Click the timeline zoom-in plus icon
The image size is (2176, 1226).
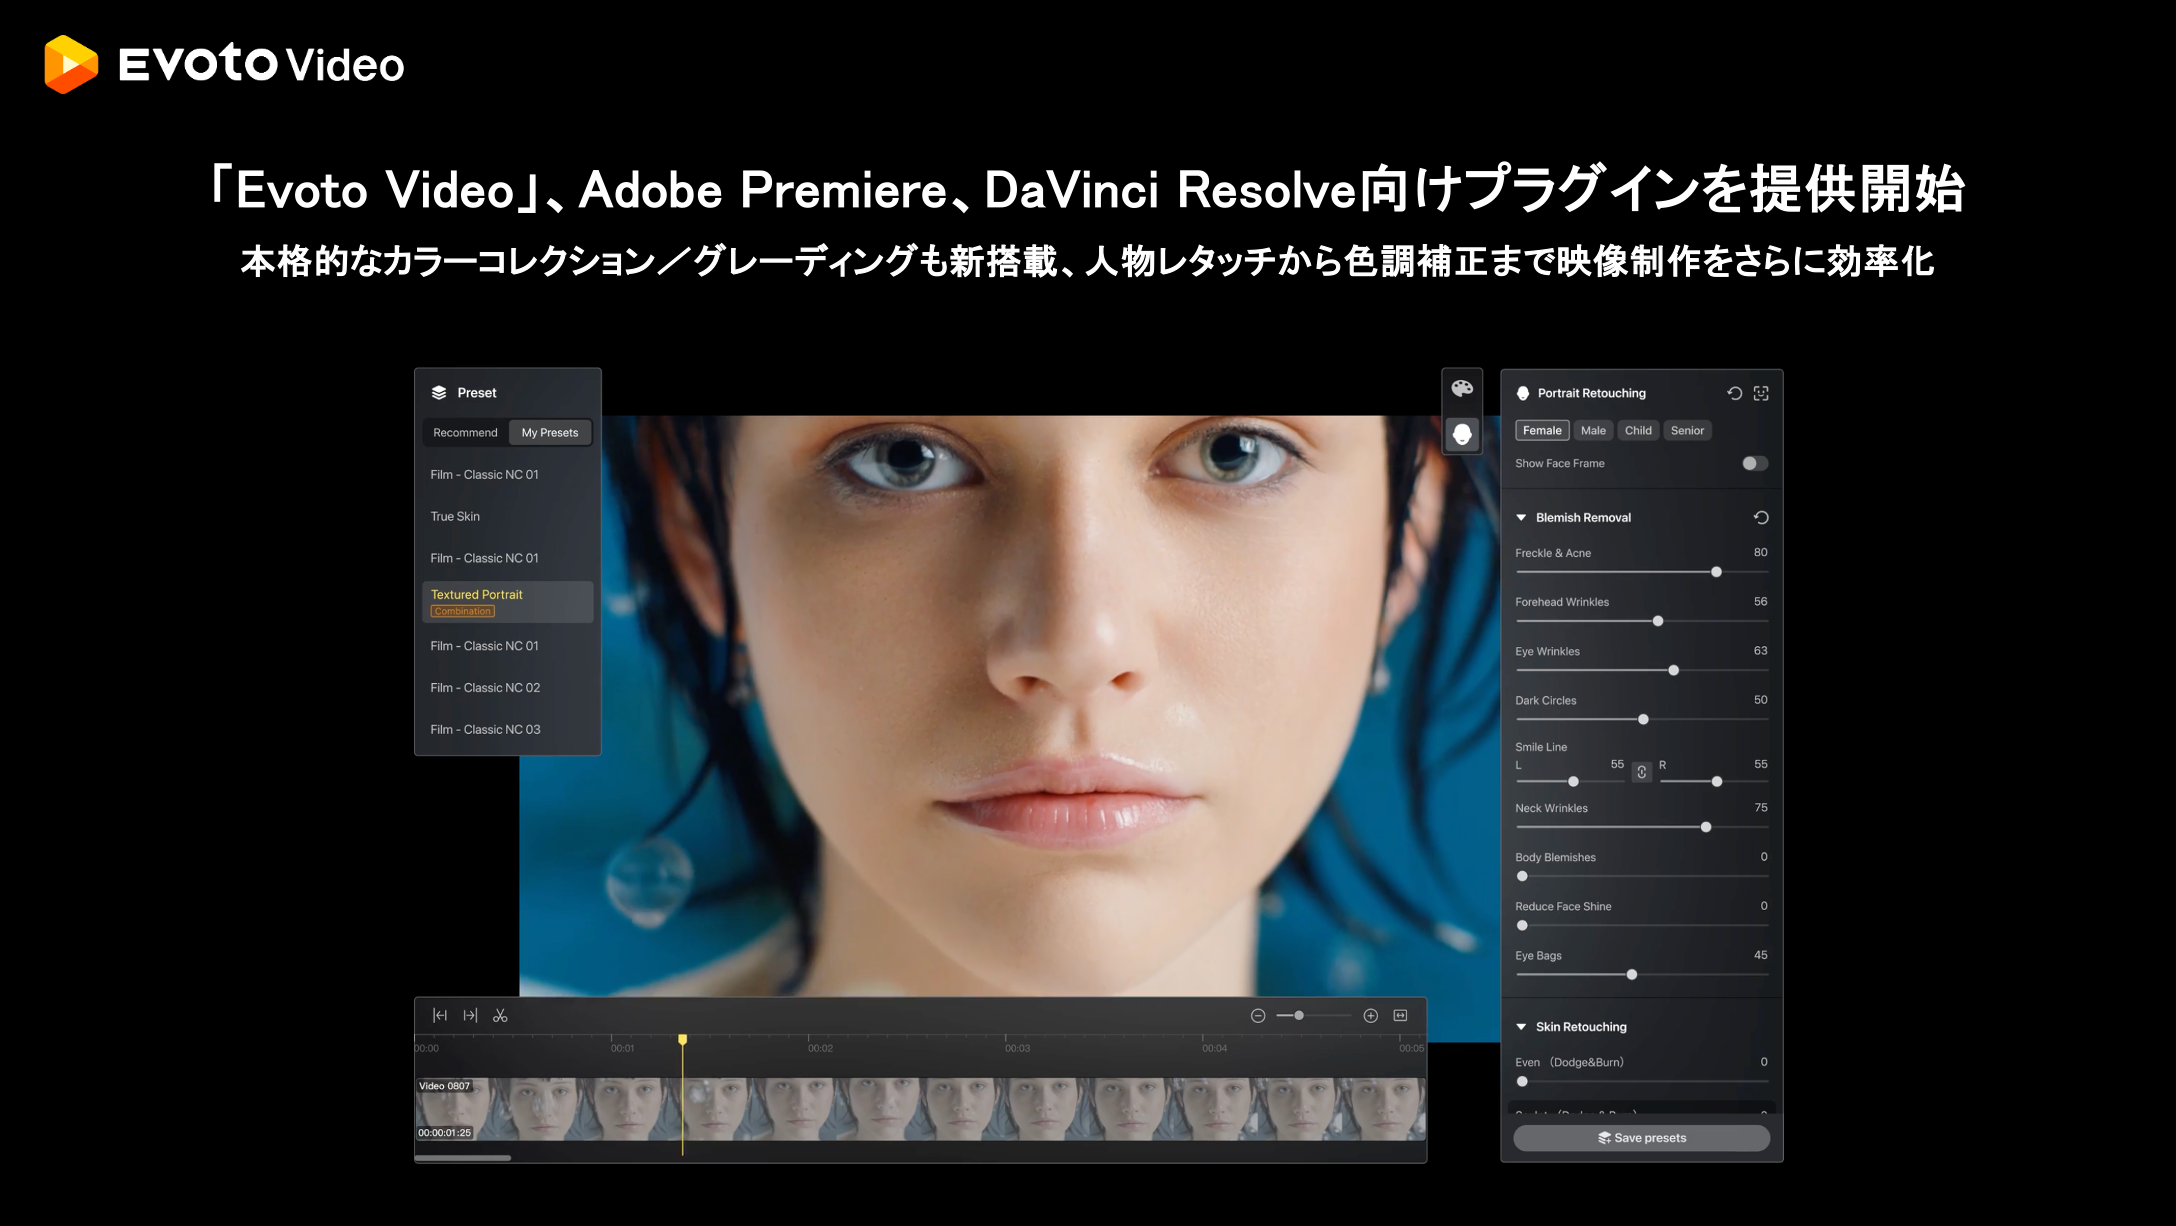coord(1371,1015)
